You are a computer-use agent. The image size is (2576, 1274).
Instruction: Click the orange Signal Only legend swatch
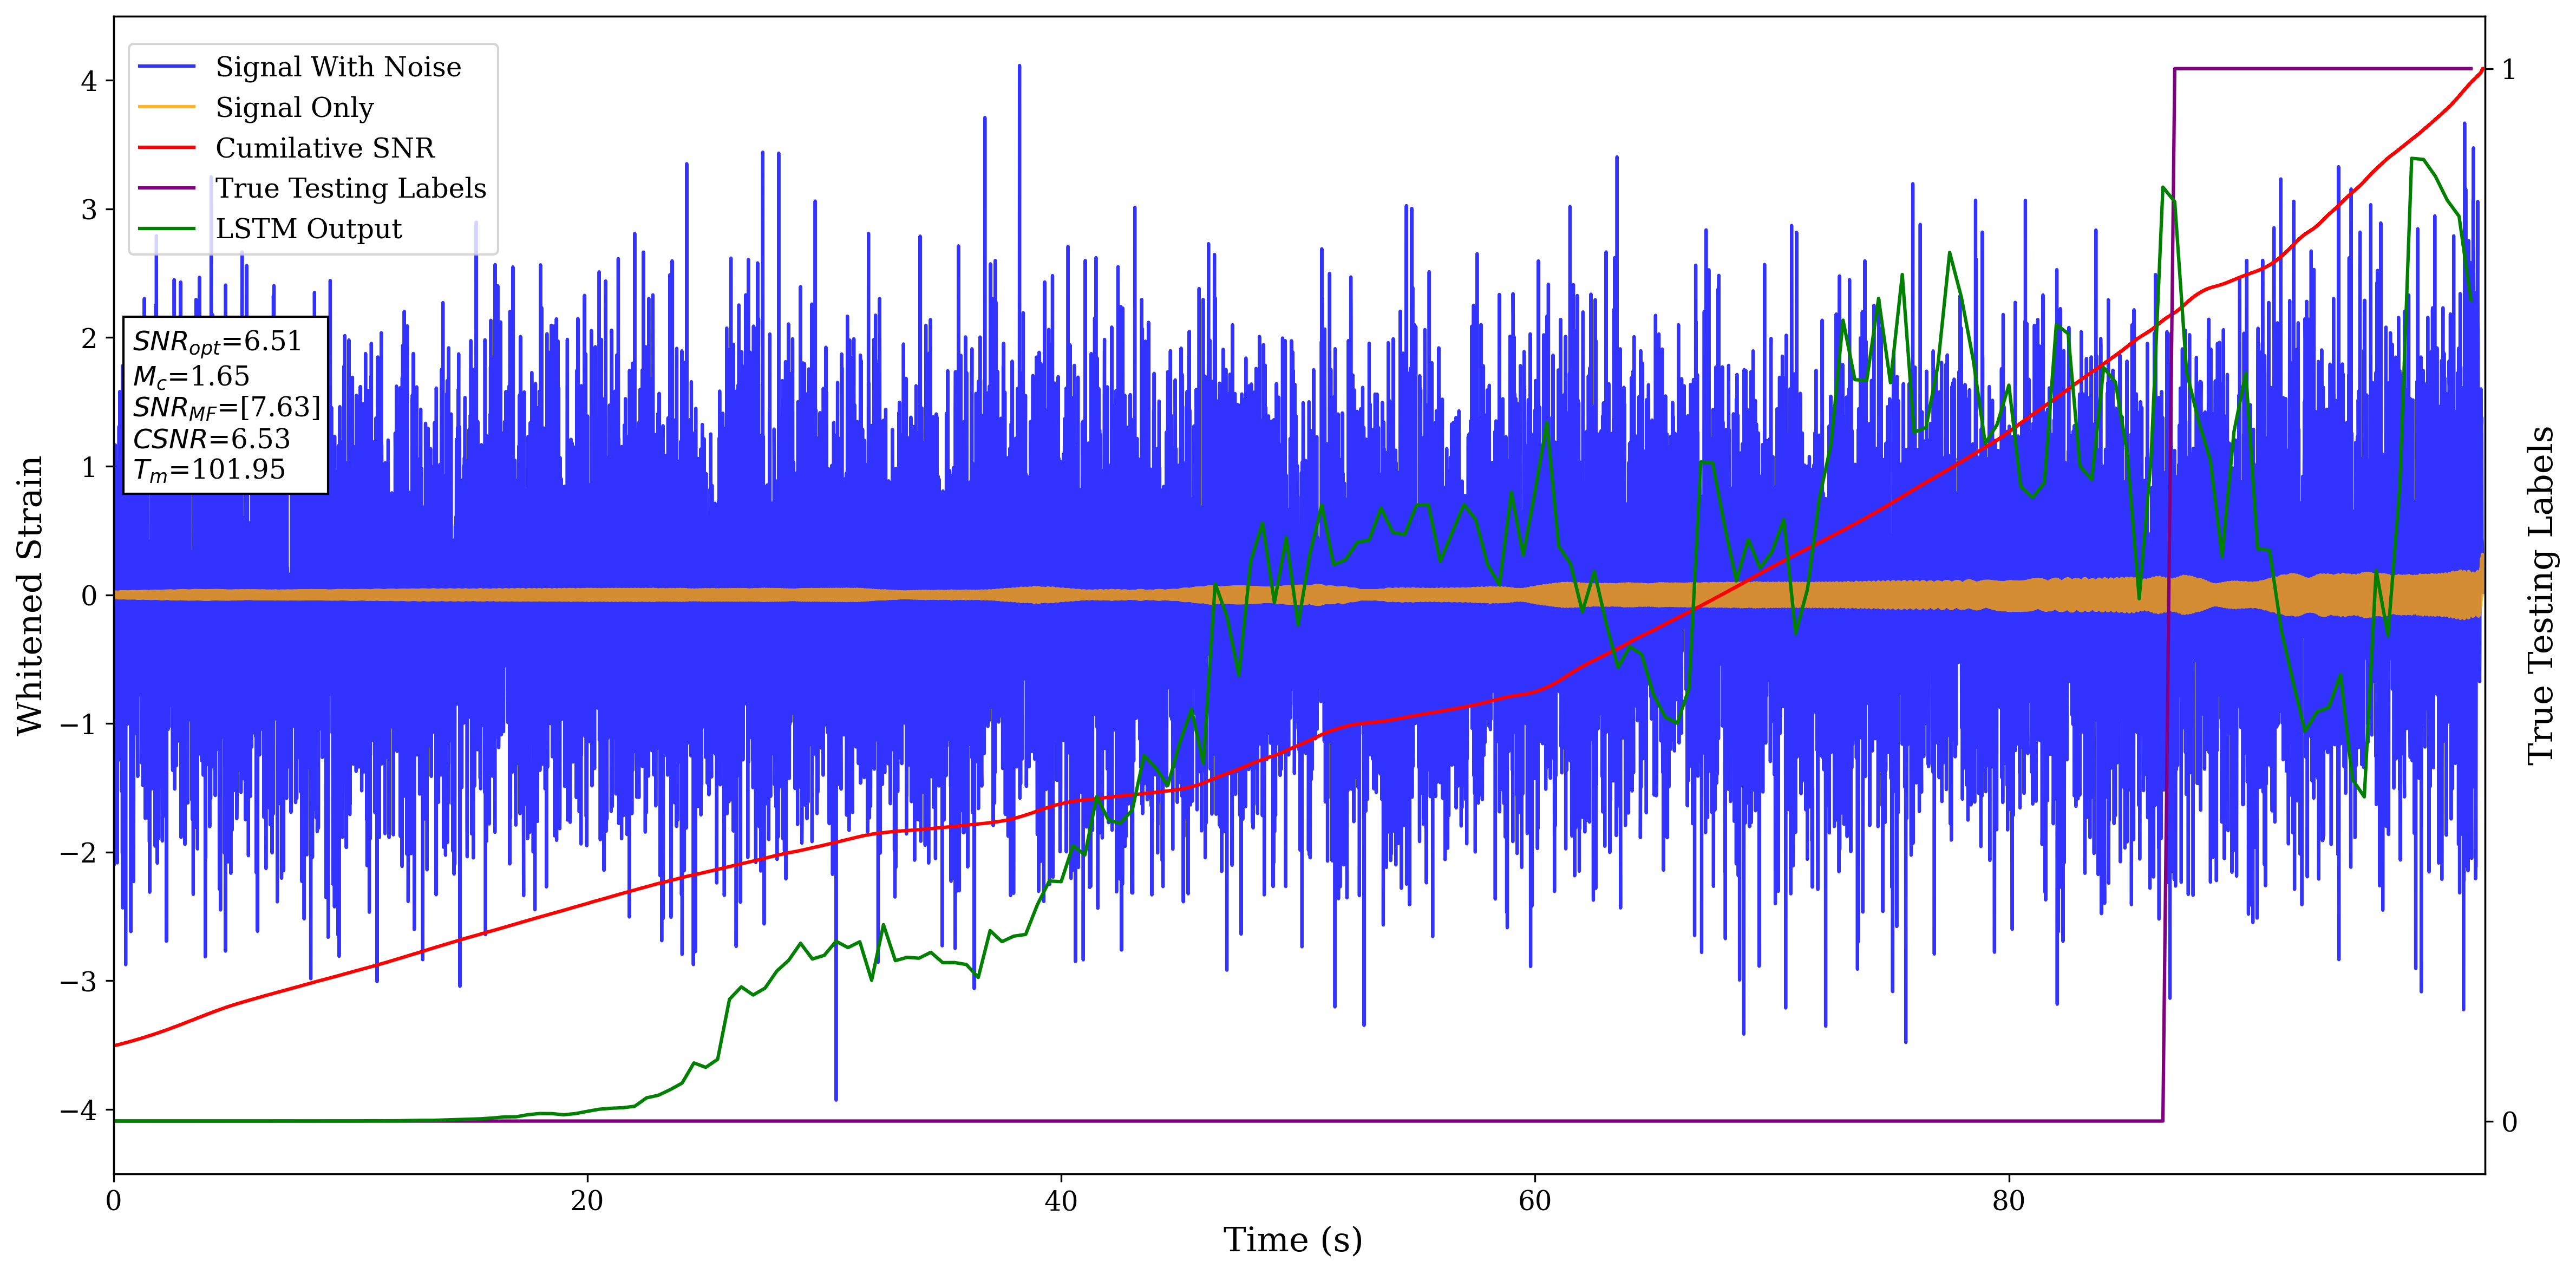(x=166, y=107)
